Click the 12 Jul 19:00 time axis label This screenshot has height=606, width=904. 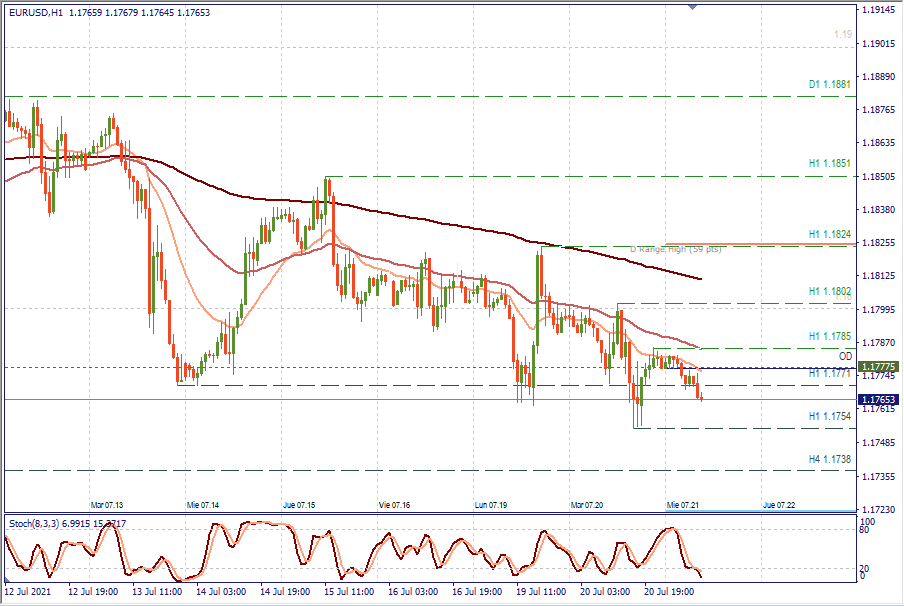93,592
